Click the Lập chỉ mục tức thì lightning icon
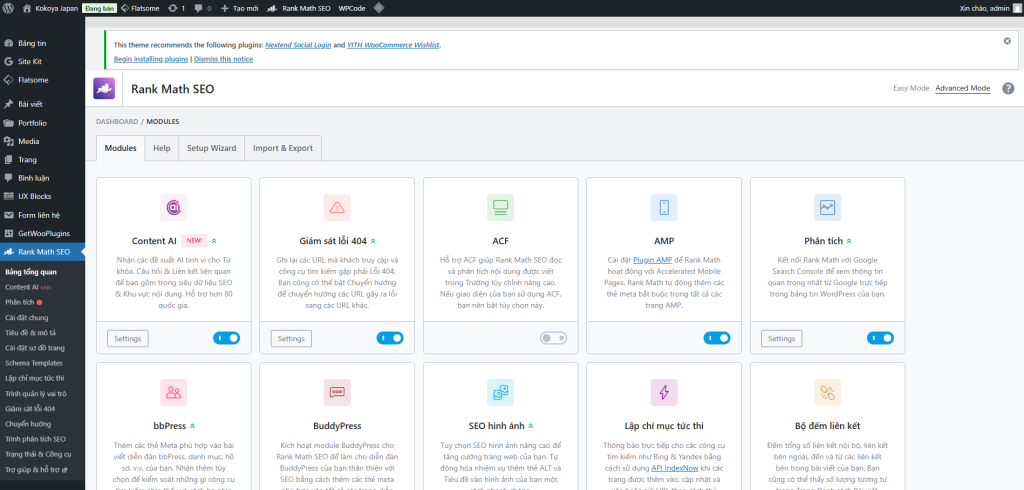Image resolution: width=1024 pixels, height=490 pixels. 664,393
